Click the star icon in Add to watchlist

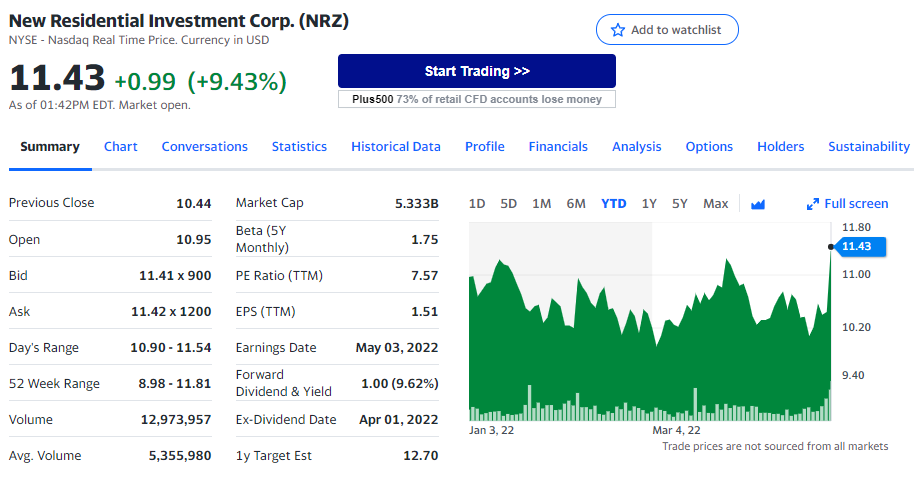tap(618, 30)
